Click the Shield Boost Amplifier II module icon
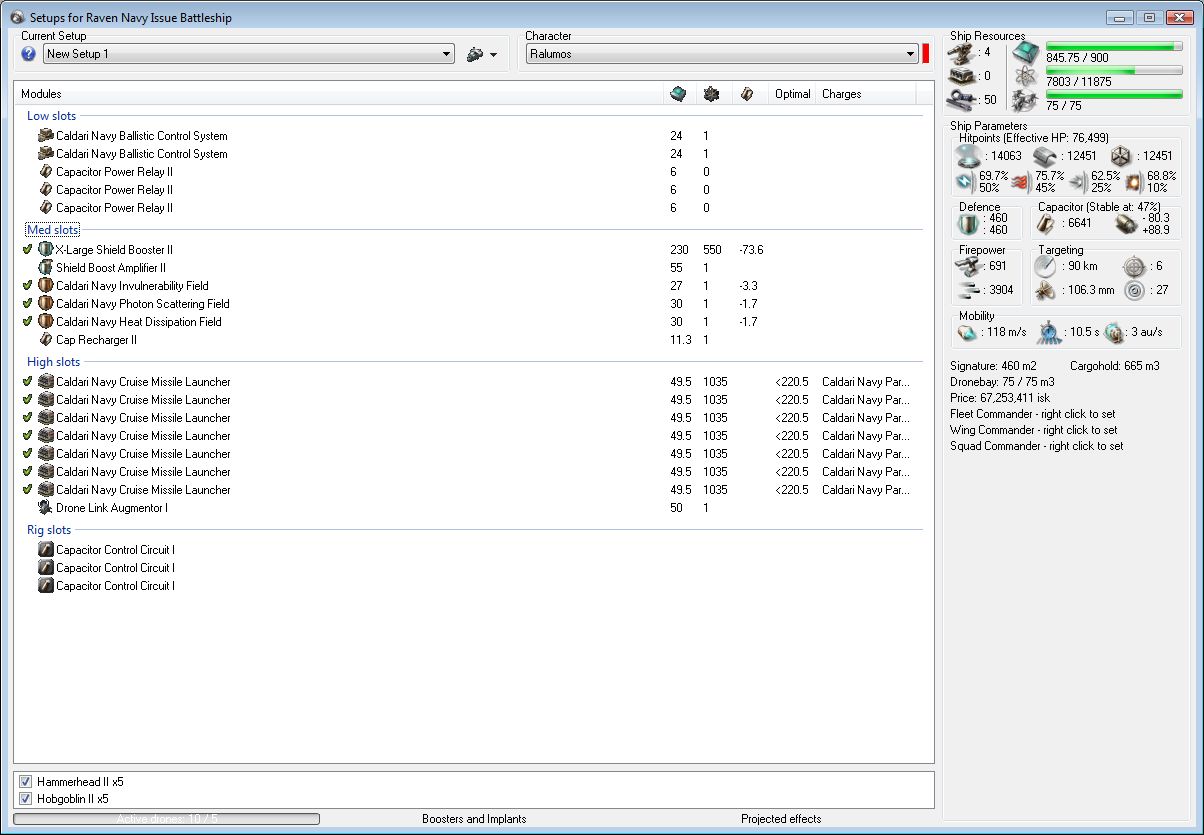The image size is (1204, 835). 45,268
